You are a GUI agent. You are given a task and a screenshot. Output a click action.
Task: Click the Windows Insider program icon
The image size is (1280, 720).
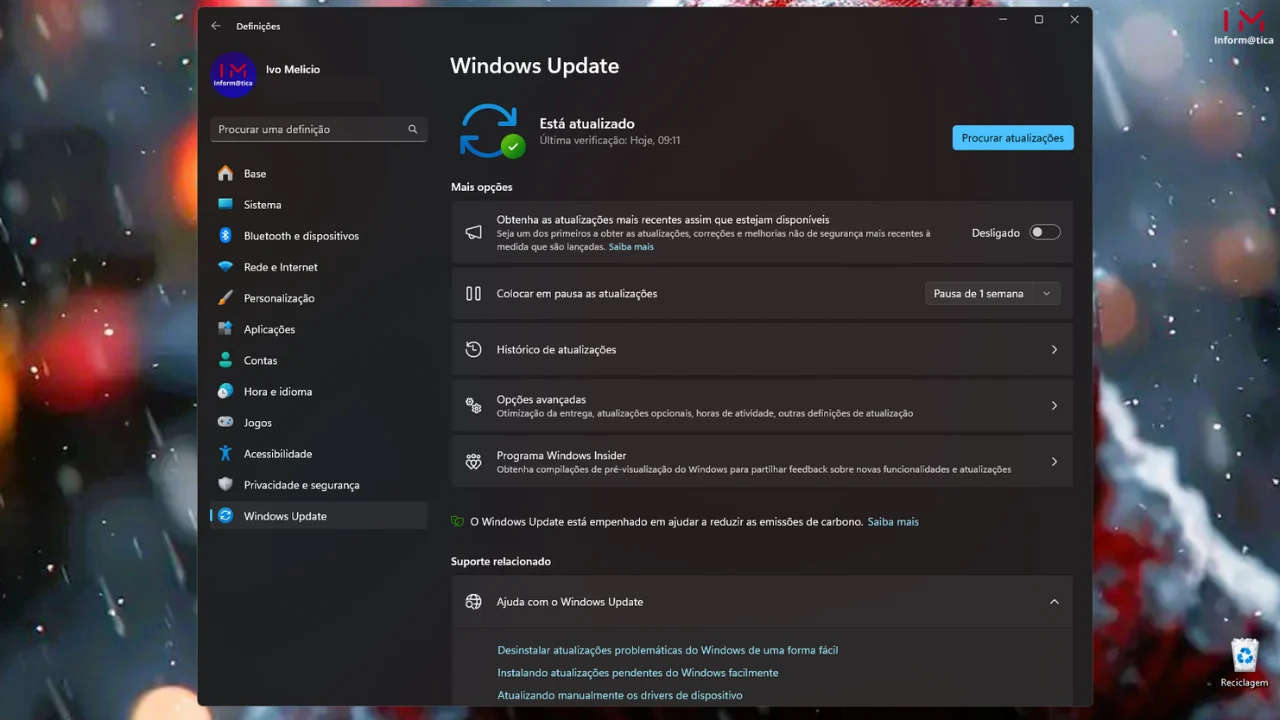(474, 462)
